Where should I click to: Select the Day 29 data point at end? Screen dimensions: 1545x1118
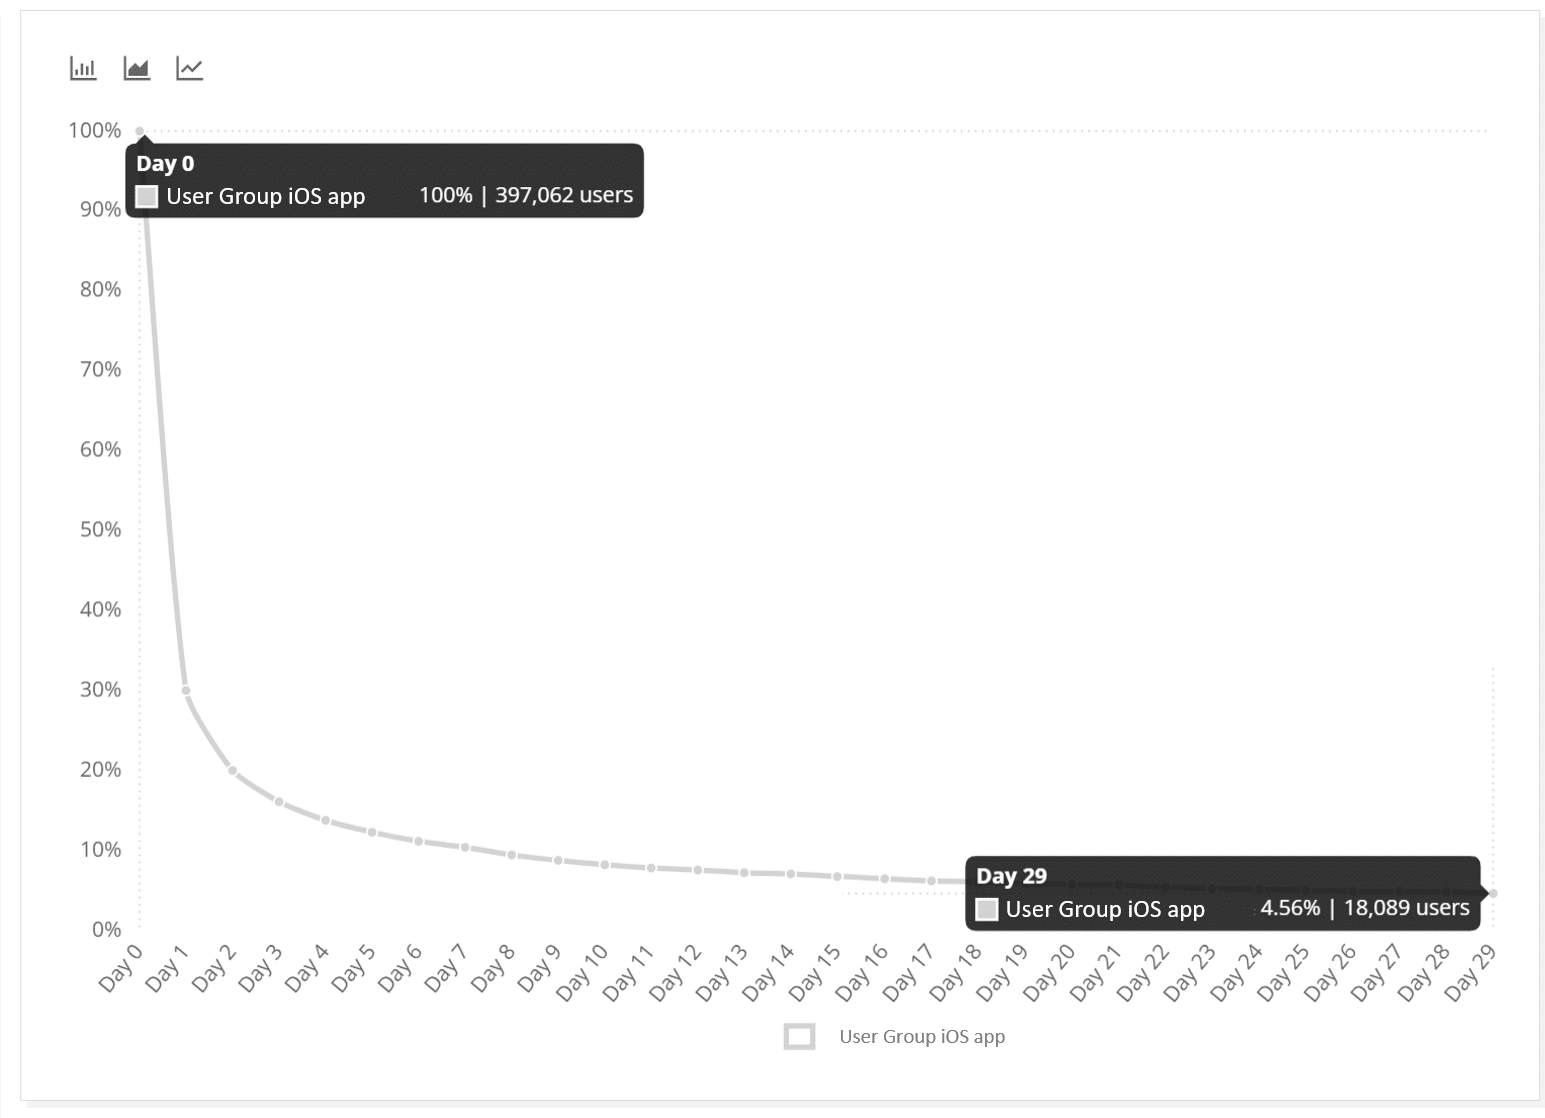tap(1493, 893)
